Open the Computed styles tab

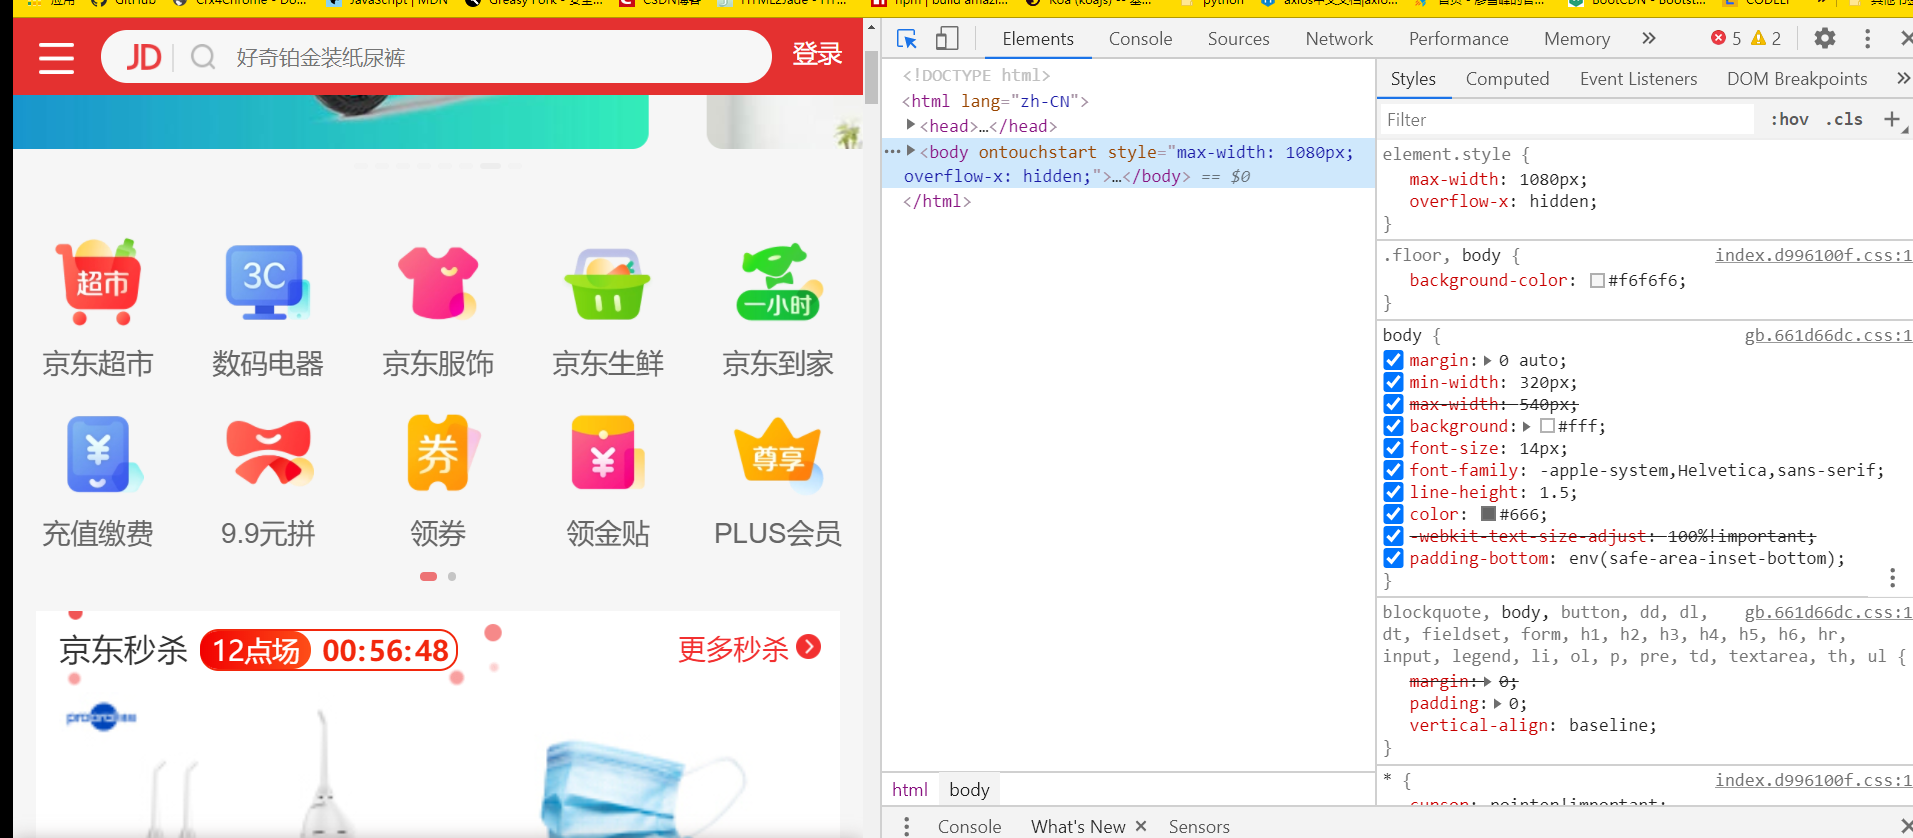point(1507,78)
